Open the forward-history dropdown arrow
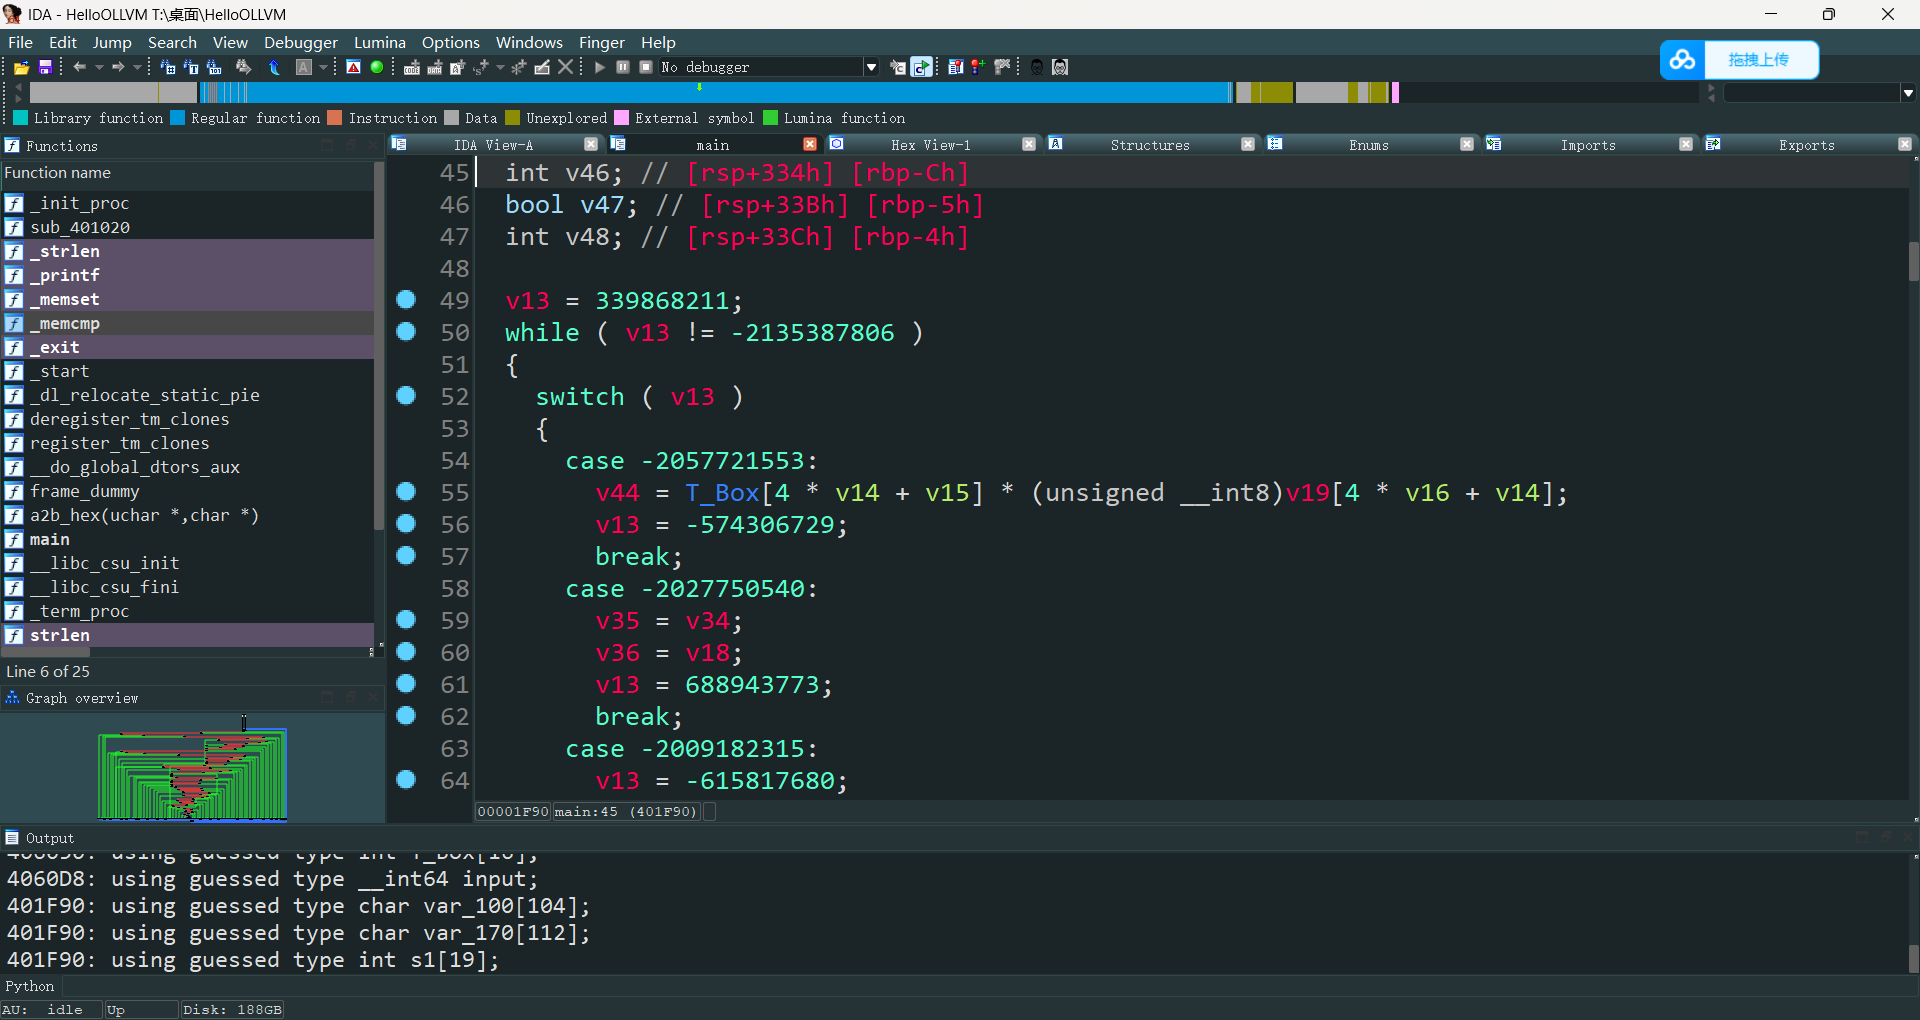This screenshot has height=1020, width=1920. pyautogui.click(x=137, y=67)
